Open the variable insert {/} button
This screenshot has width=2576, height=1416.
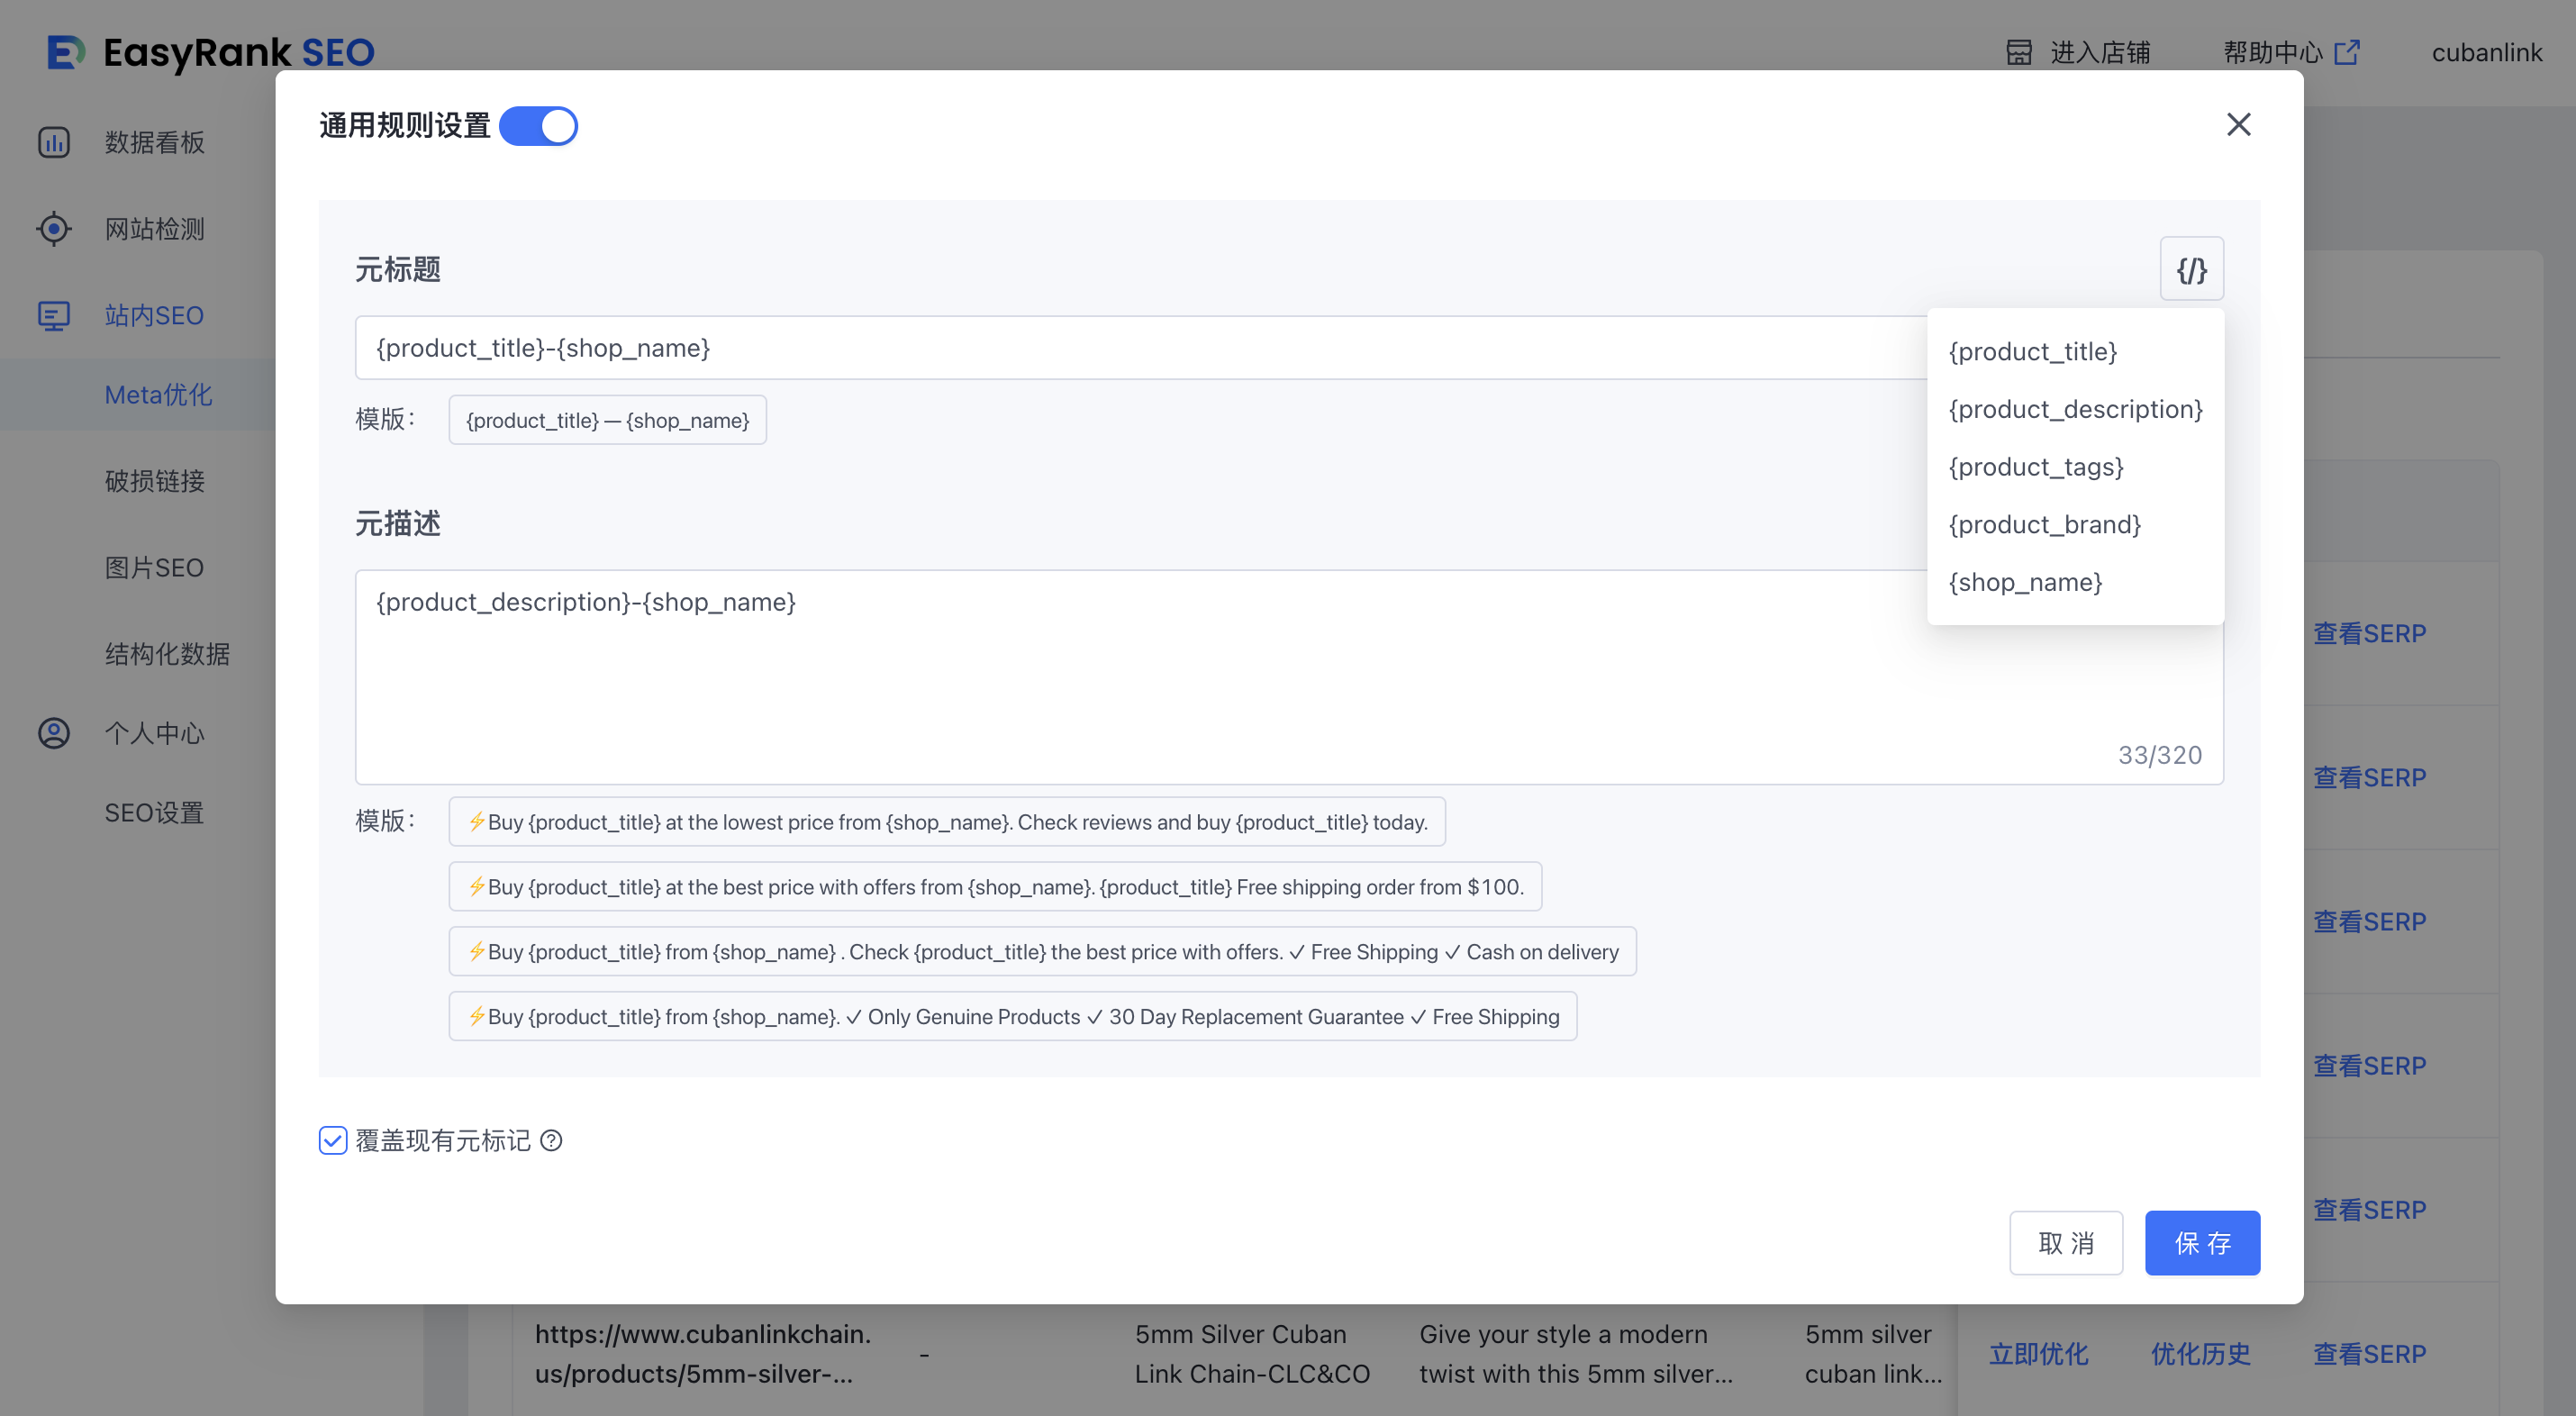pyautogui.click(x=2191, y=269)
